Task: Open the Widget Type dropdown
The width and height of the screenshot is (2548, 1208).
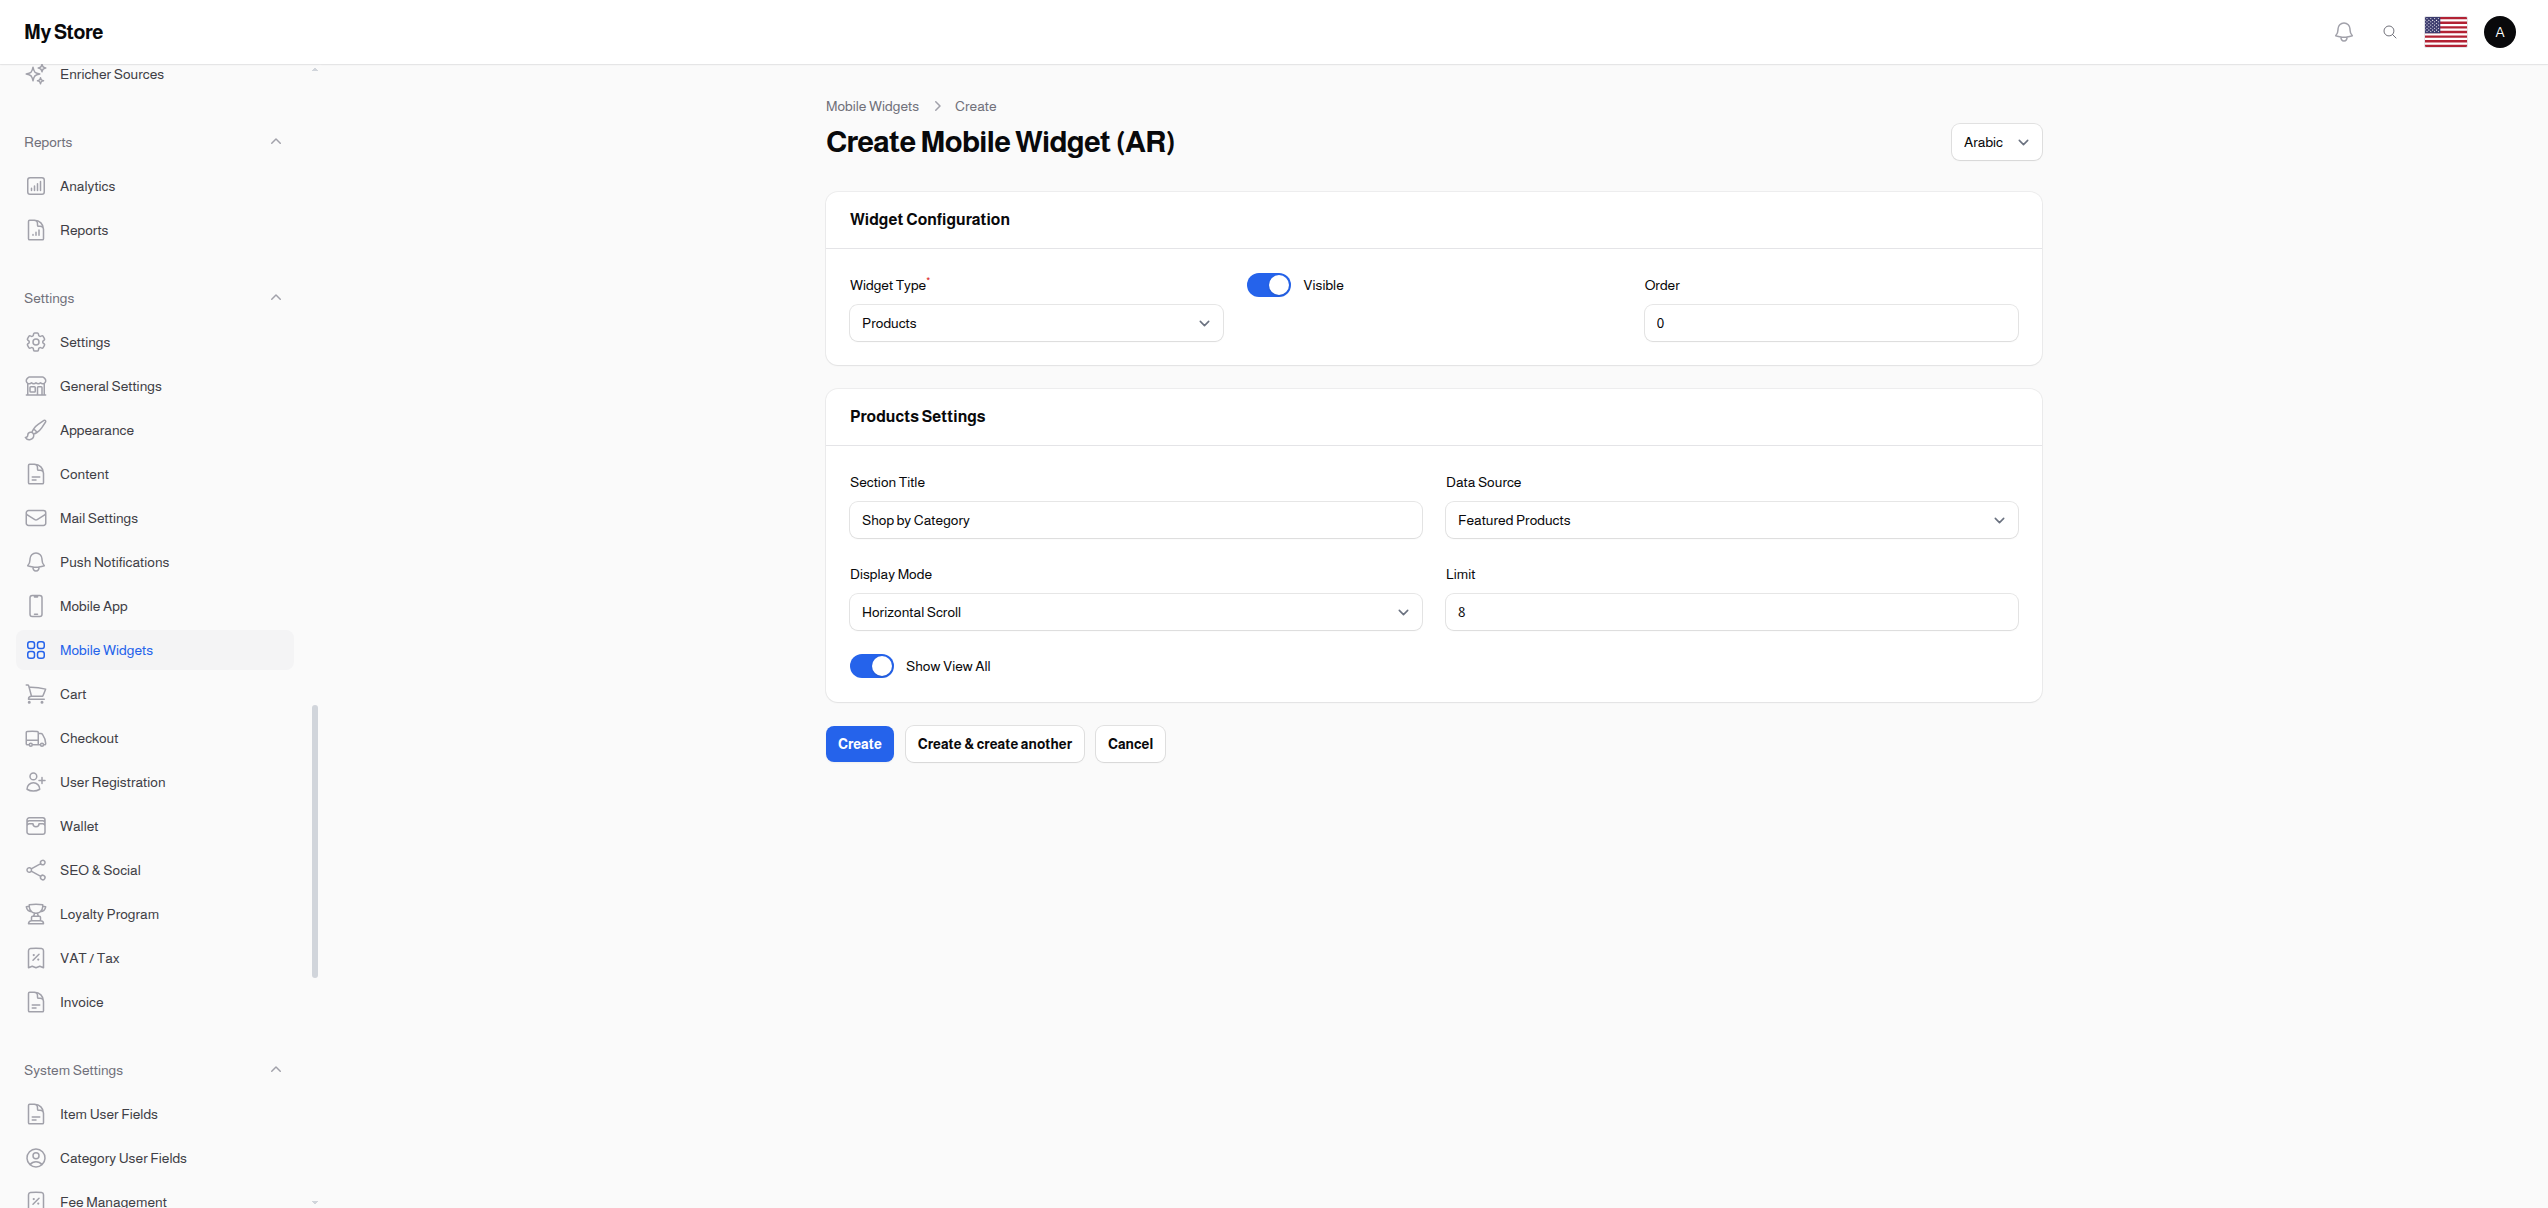Action: tap(1036, 323)
